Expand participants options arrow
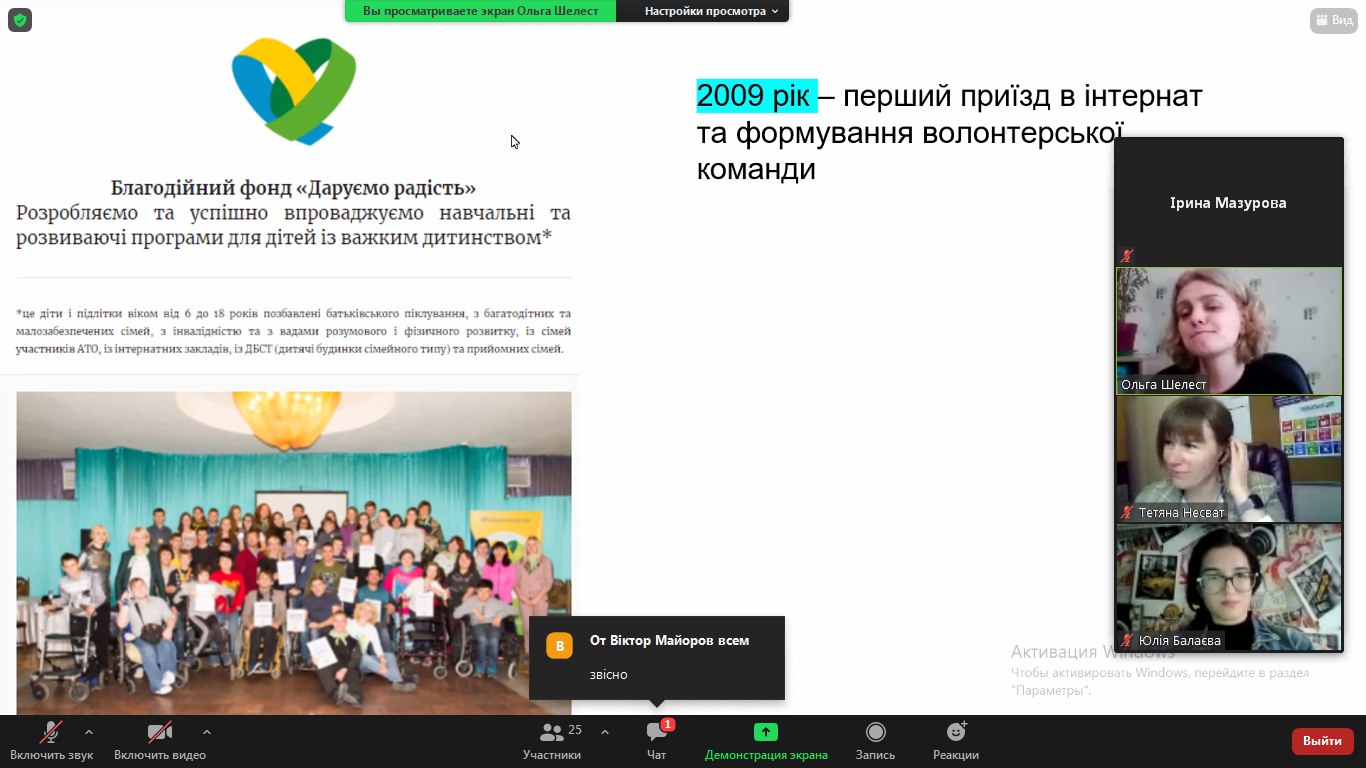Viewport: 1366px width, 768px height. (605, 732)
